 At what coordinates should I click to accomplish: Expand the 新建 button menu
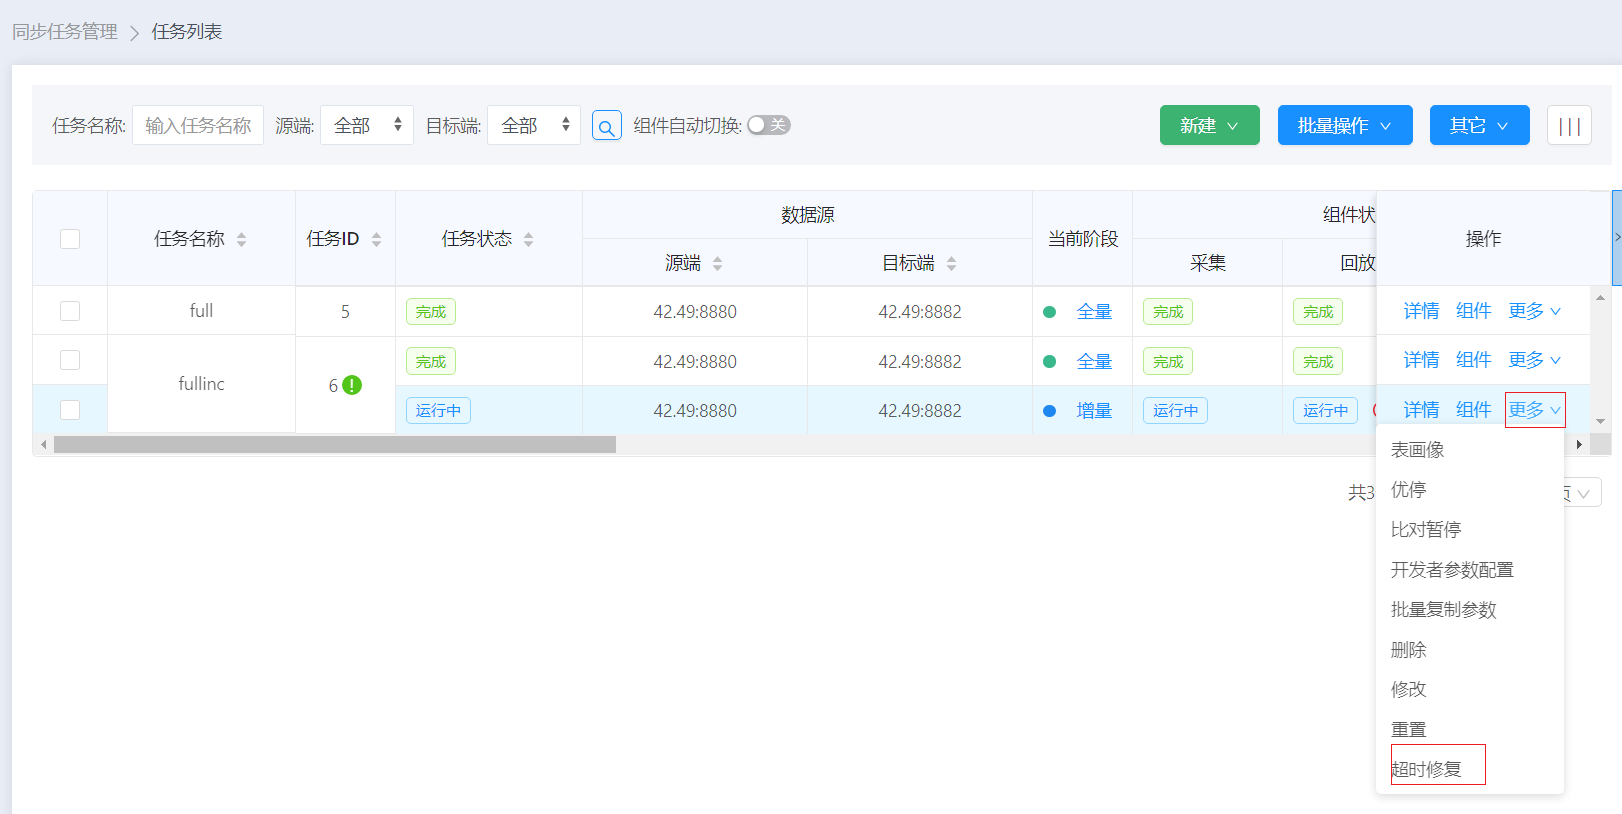coord(1210,125)
